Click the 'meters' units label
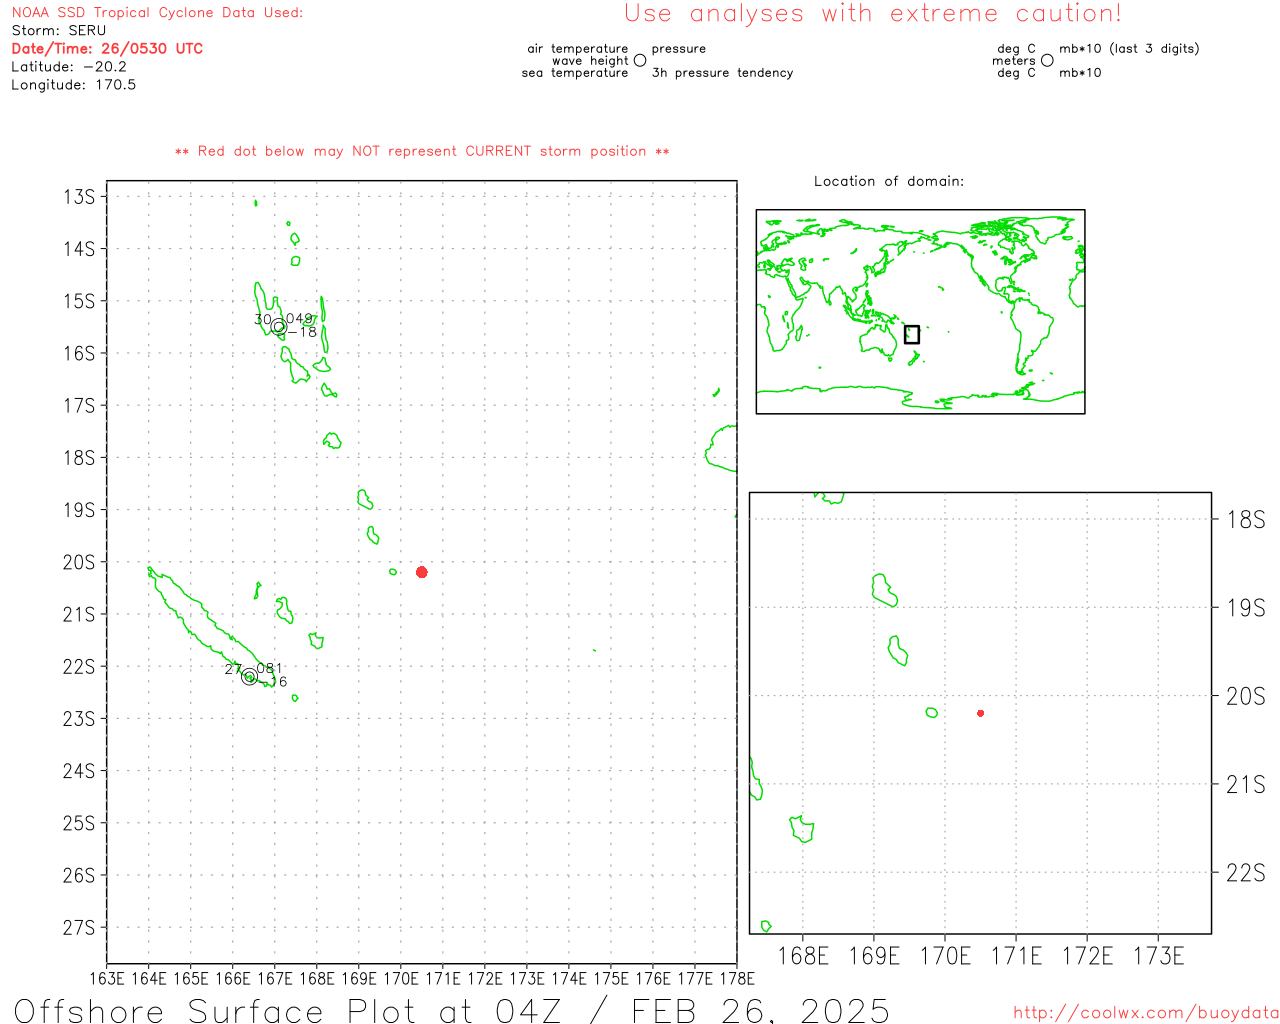 [x=1014, y=60]
